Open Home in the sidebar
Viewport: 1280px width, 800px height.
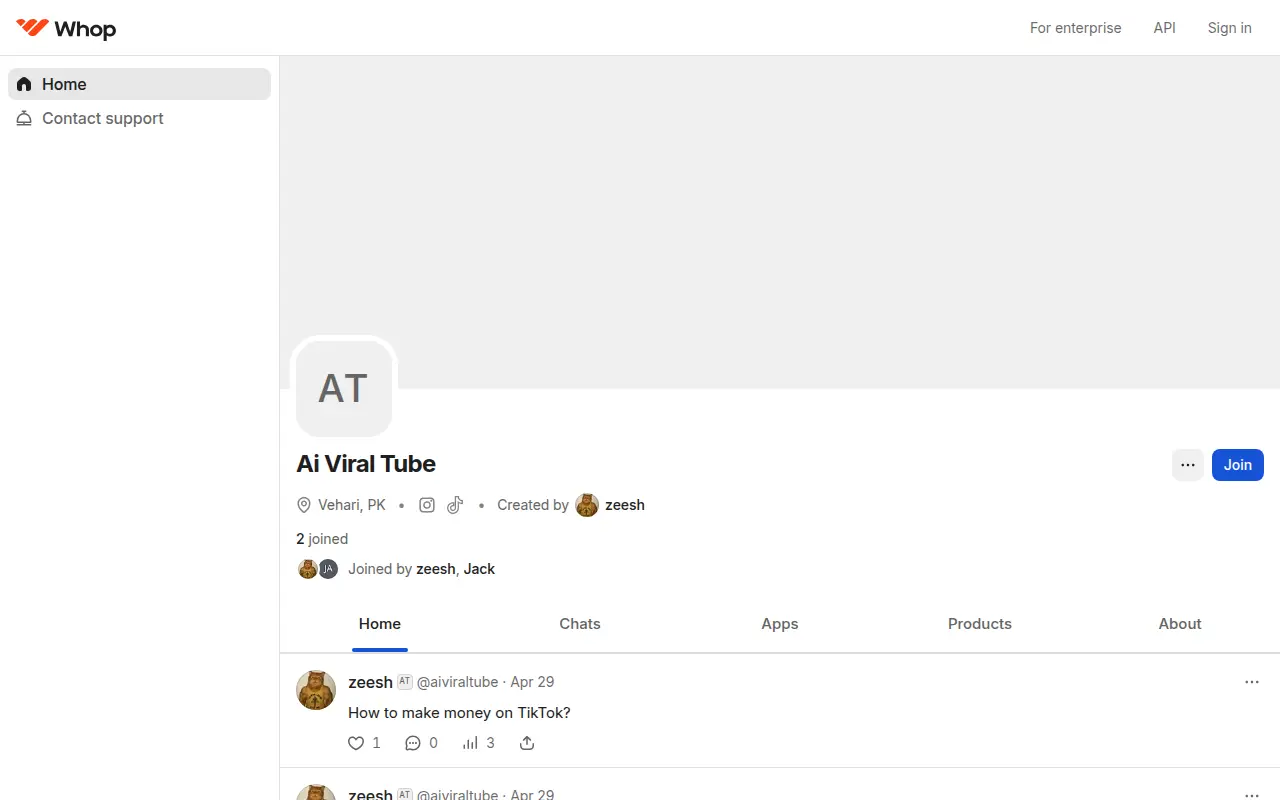tap(139, 84)
